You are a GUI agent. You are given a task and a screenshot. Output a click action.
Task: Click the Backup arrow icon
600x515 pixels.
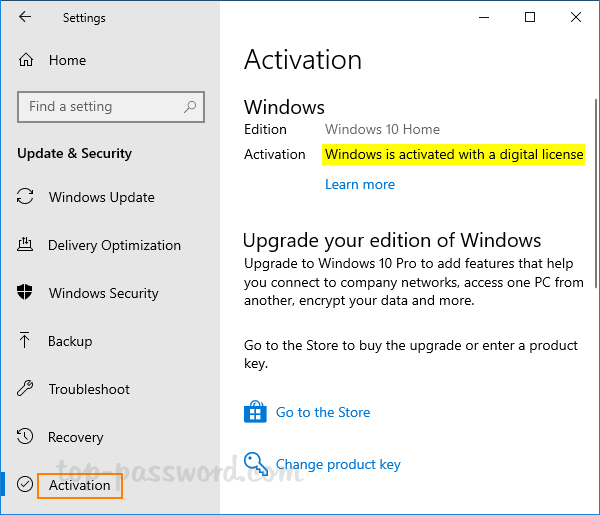click(x=26, y=341)
